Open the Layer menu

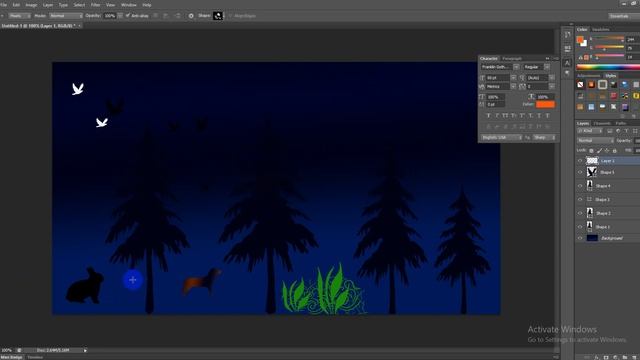(48, 5)
